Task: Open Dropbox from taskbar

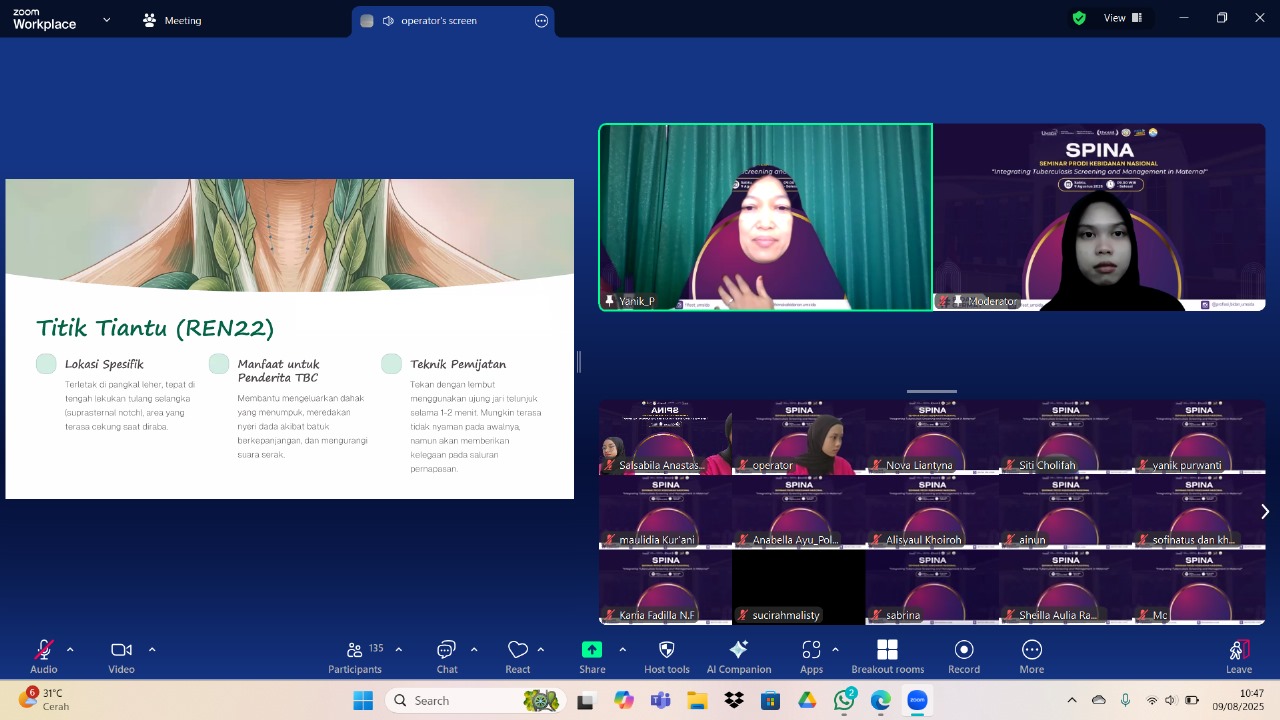Action: [x=734, y=700]
